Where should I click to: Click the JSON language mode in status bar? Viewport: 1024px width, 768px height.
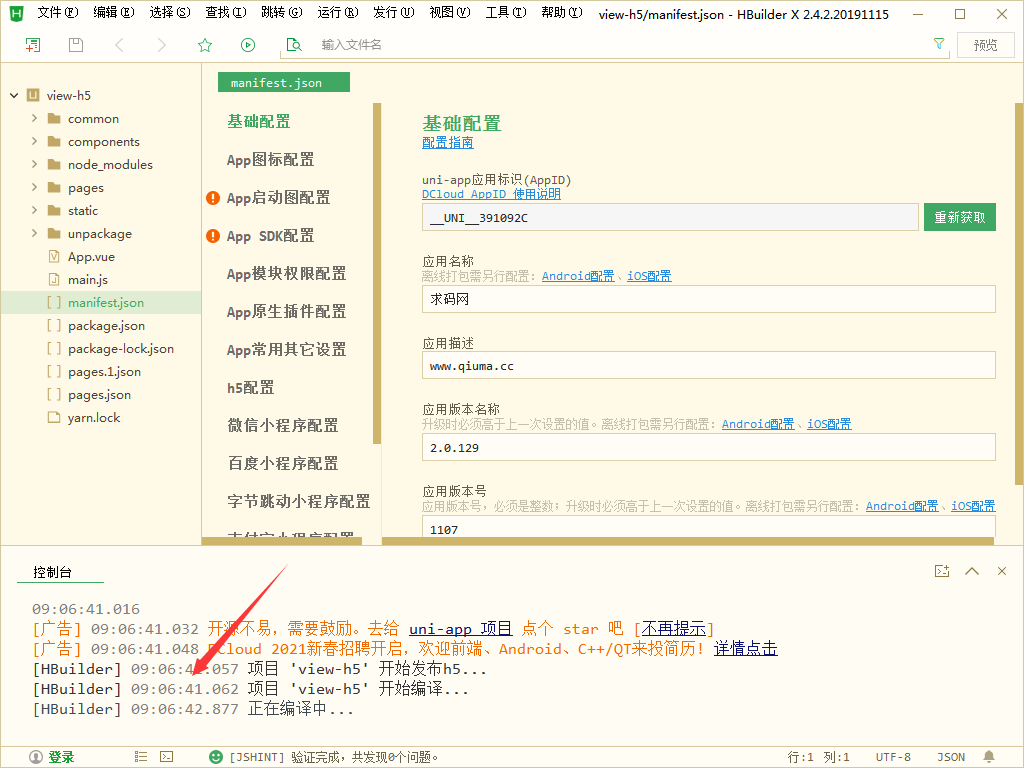coord(951,757)
